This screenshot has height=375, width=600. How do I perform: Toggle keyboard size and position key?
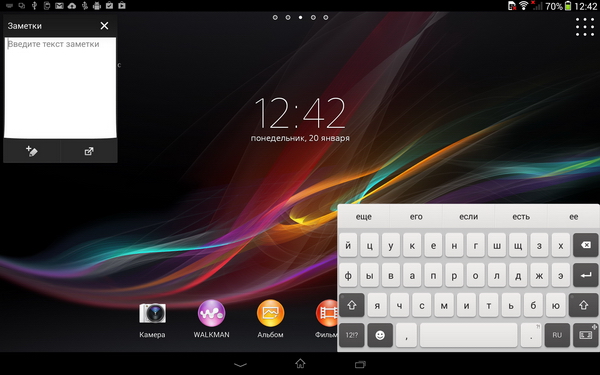[x=585, y=336]
